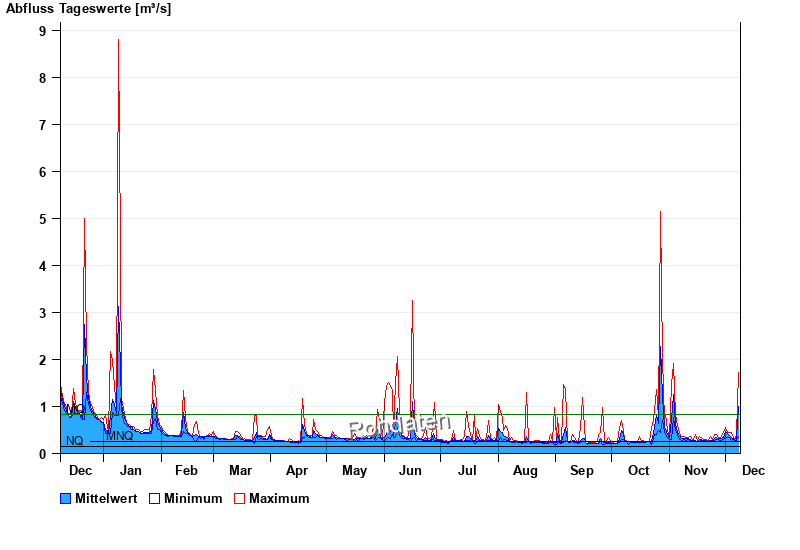Click the Jan month label on x-axis

tap(130, 471)
